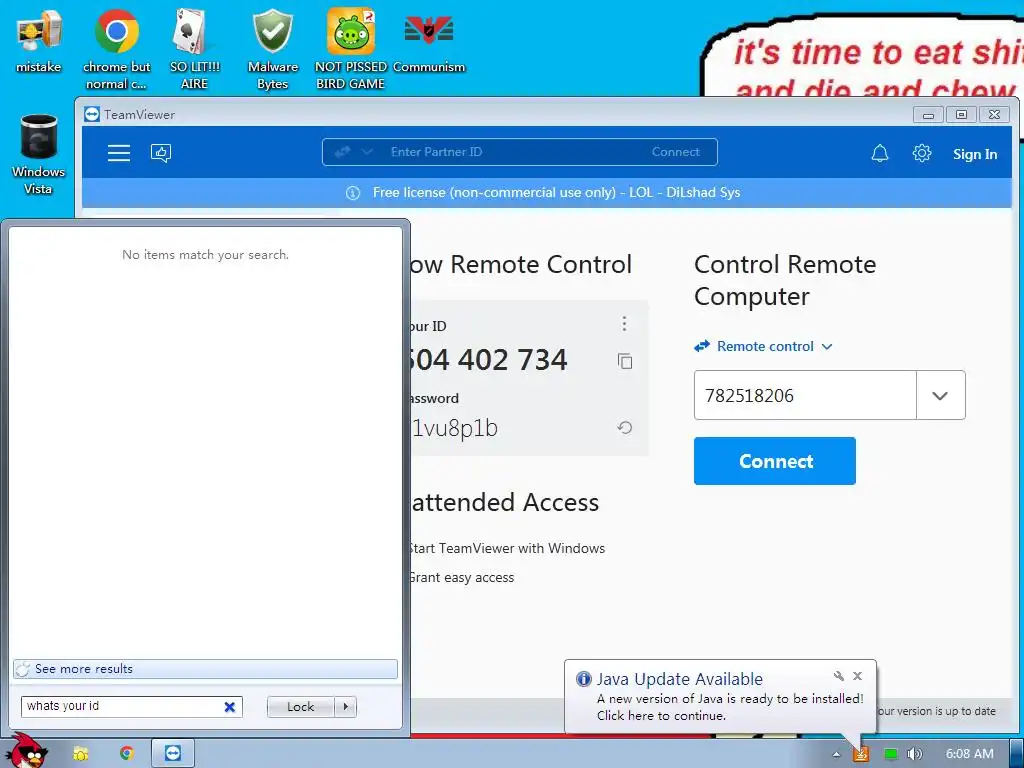Expand connection type chevron in top bar

(x=367, y=152)
